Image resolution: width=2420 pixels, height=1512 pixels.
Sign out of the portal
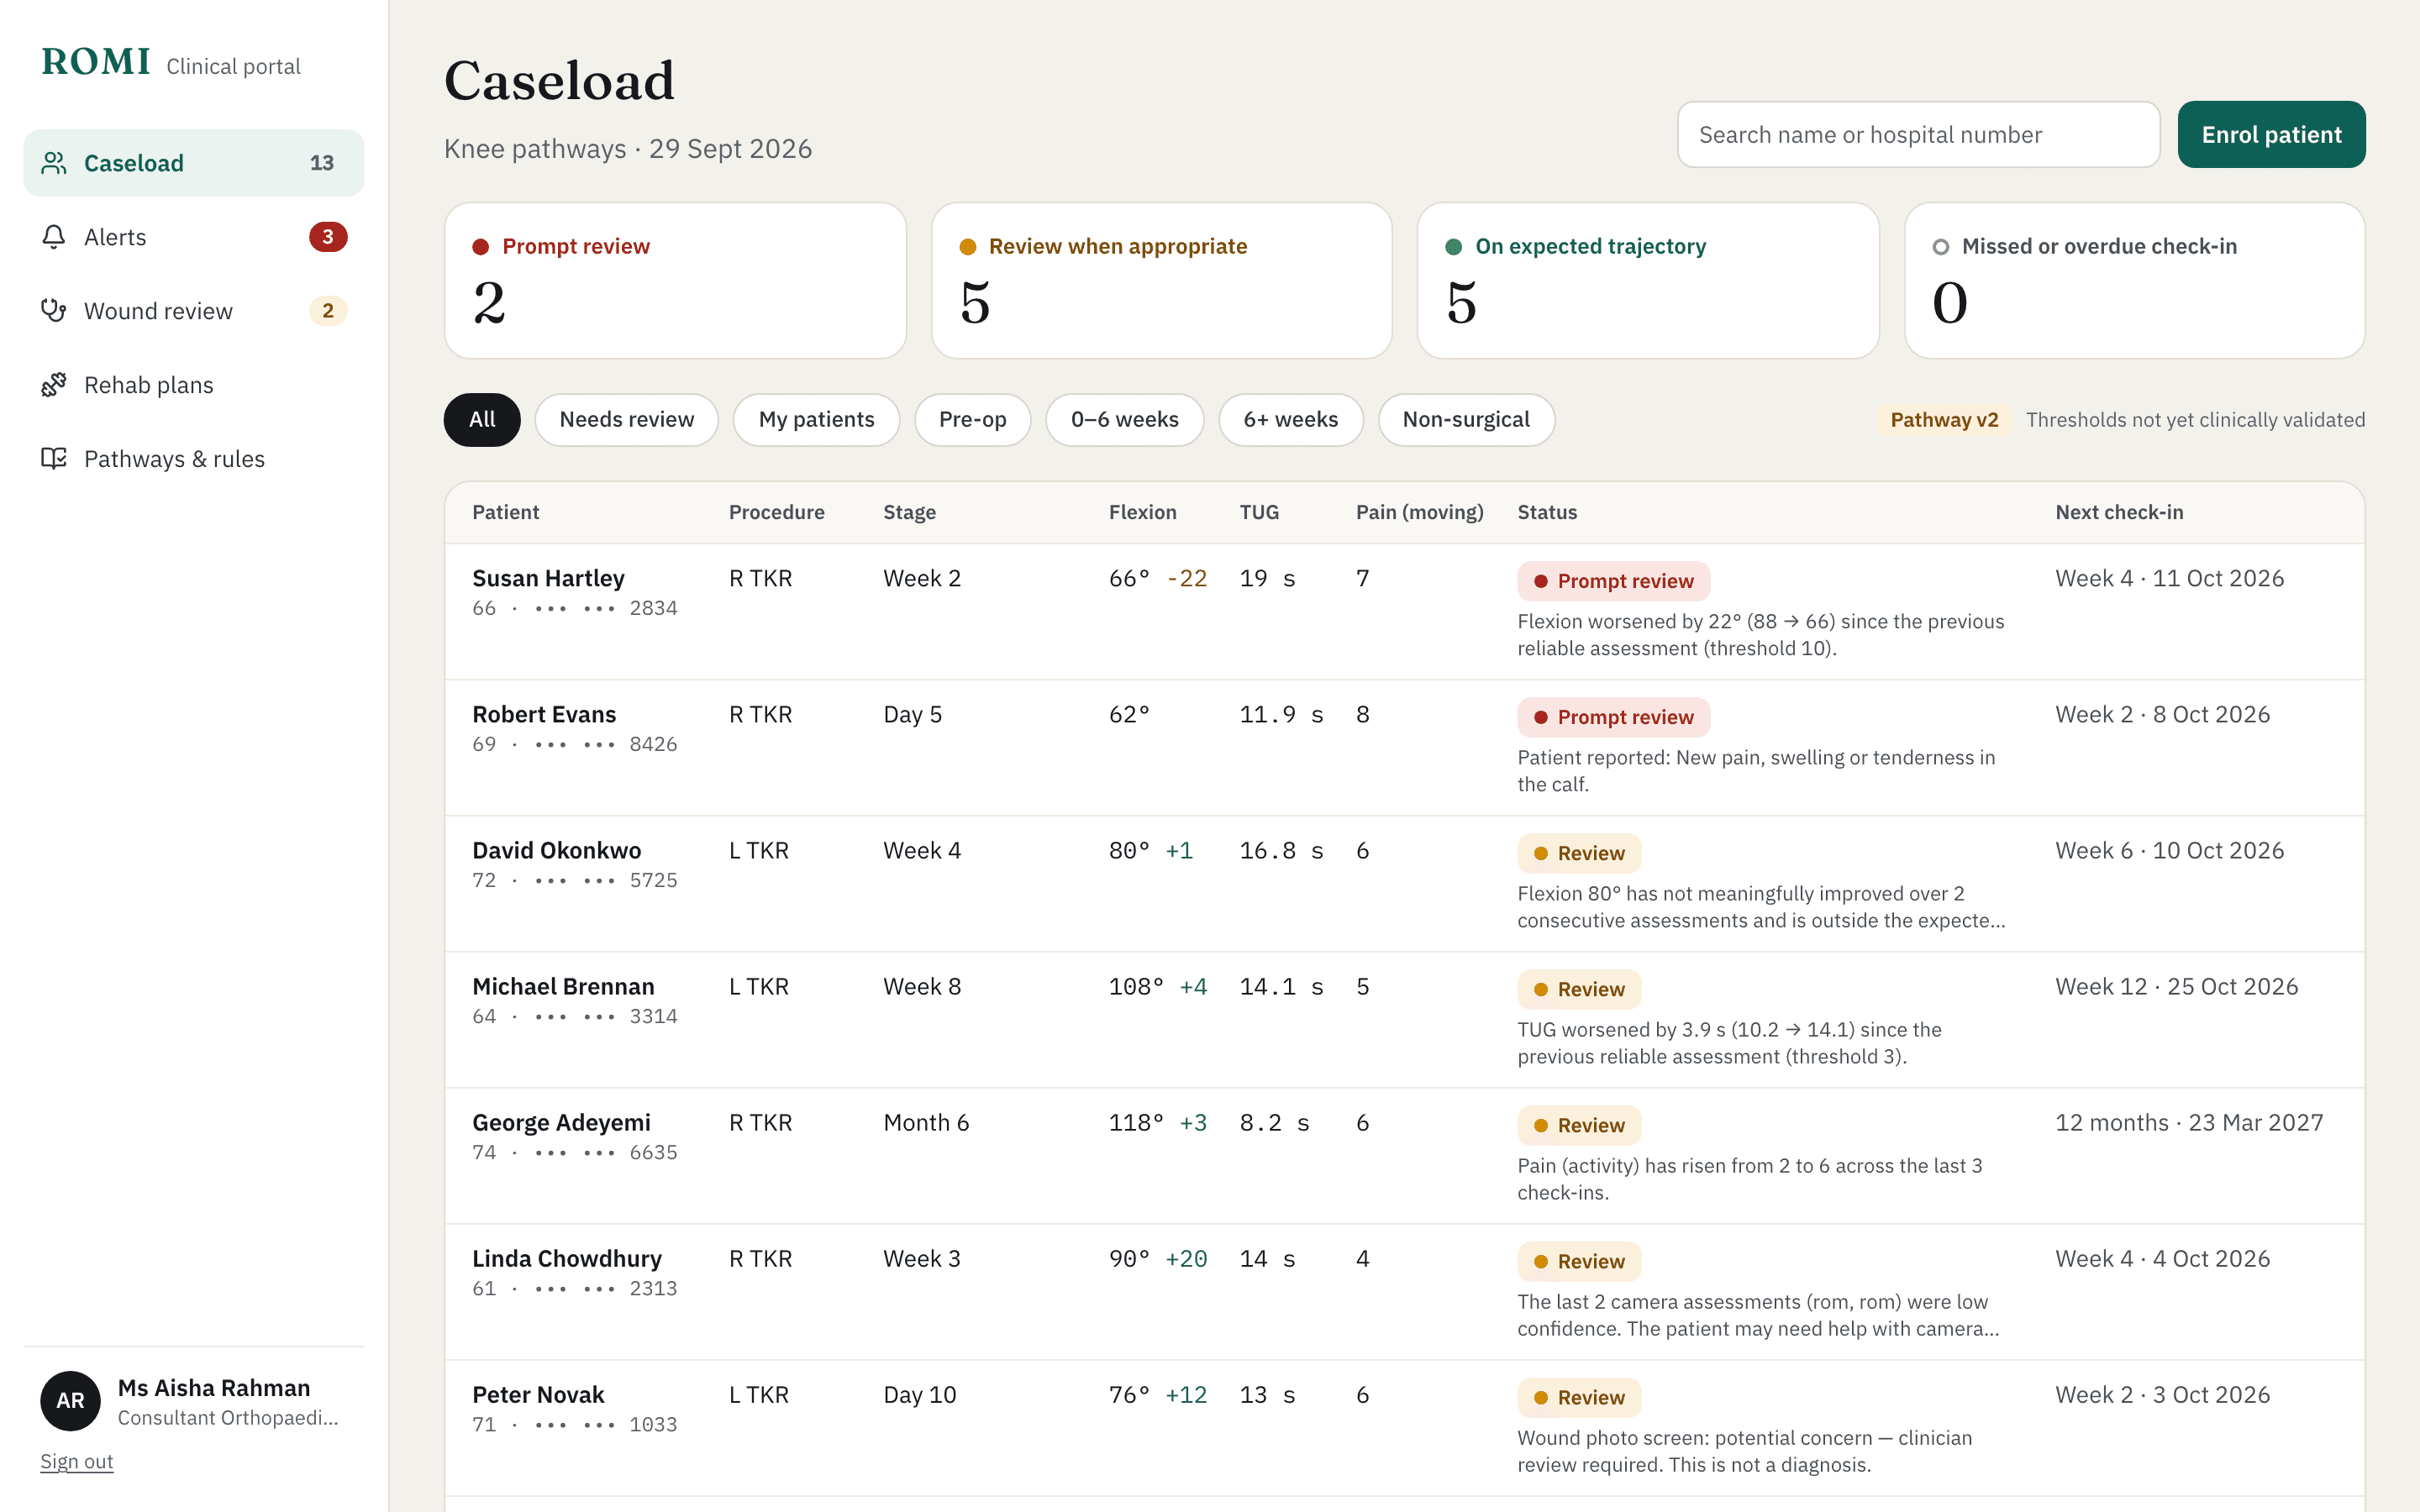pos(77,1461)
